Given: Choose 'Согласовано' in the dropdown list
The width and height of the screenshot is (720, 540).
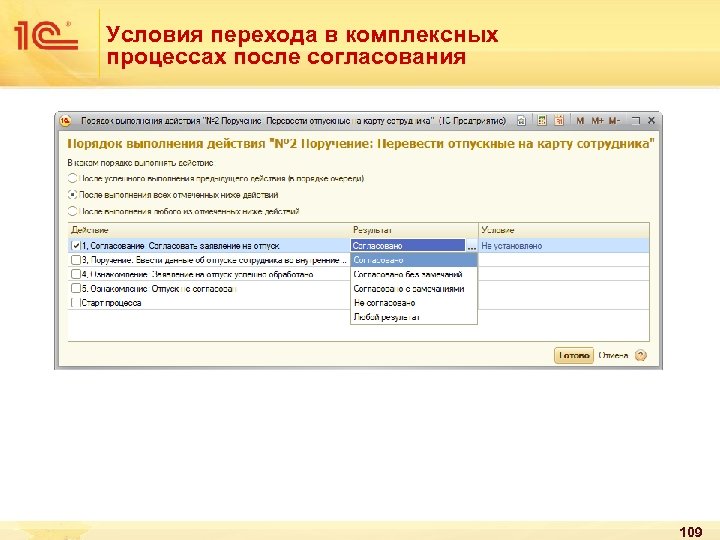Looking at the screenshot, I should (414, 260).
